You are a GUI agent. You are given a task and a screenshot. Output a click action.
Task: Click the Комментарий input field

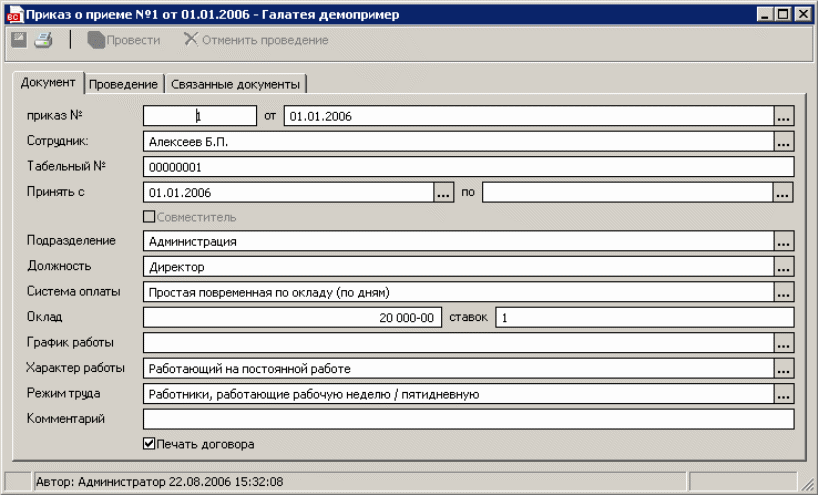point(468,419)
